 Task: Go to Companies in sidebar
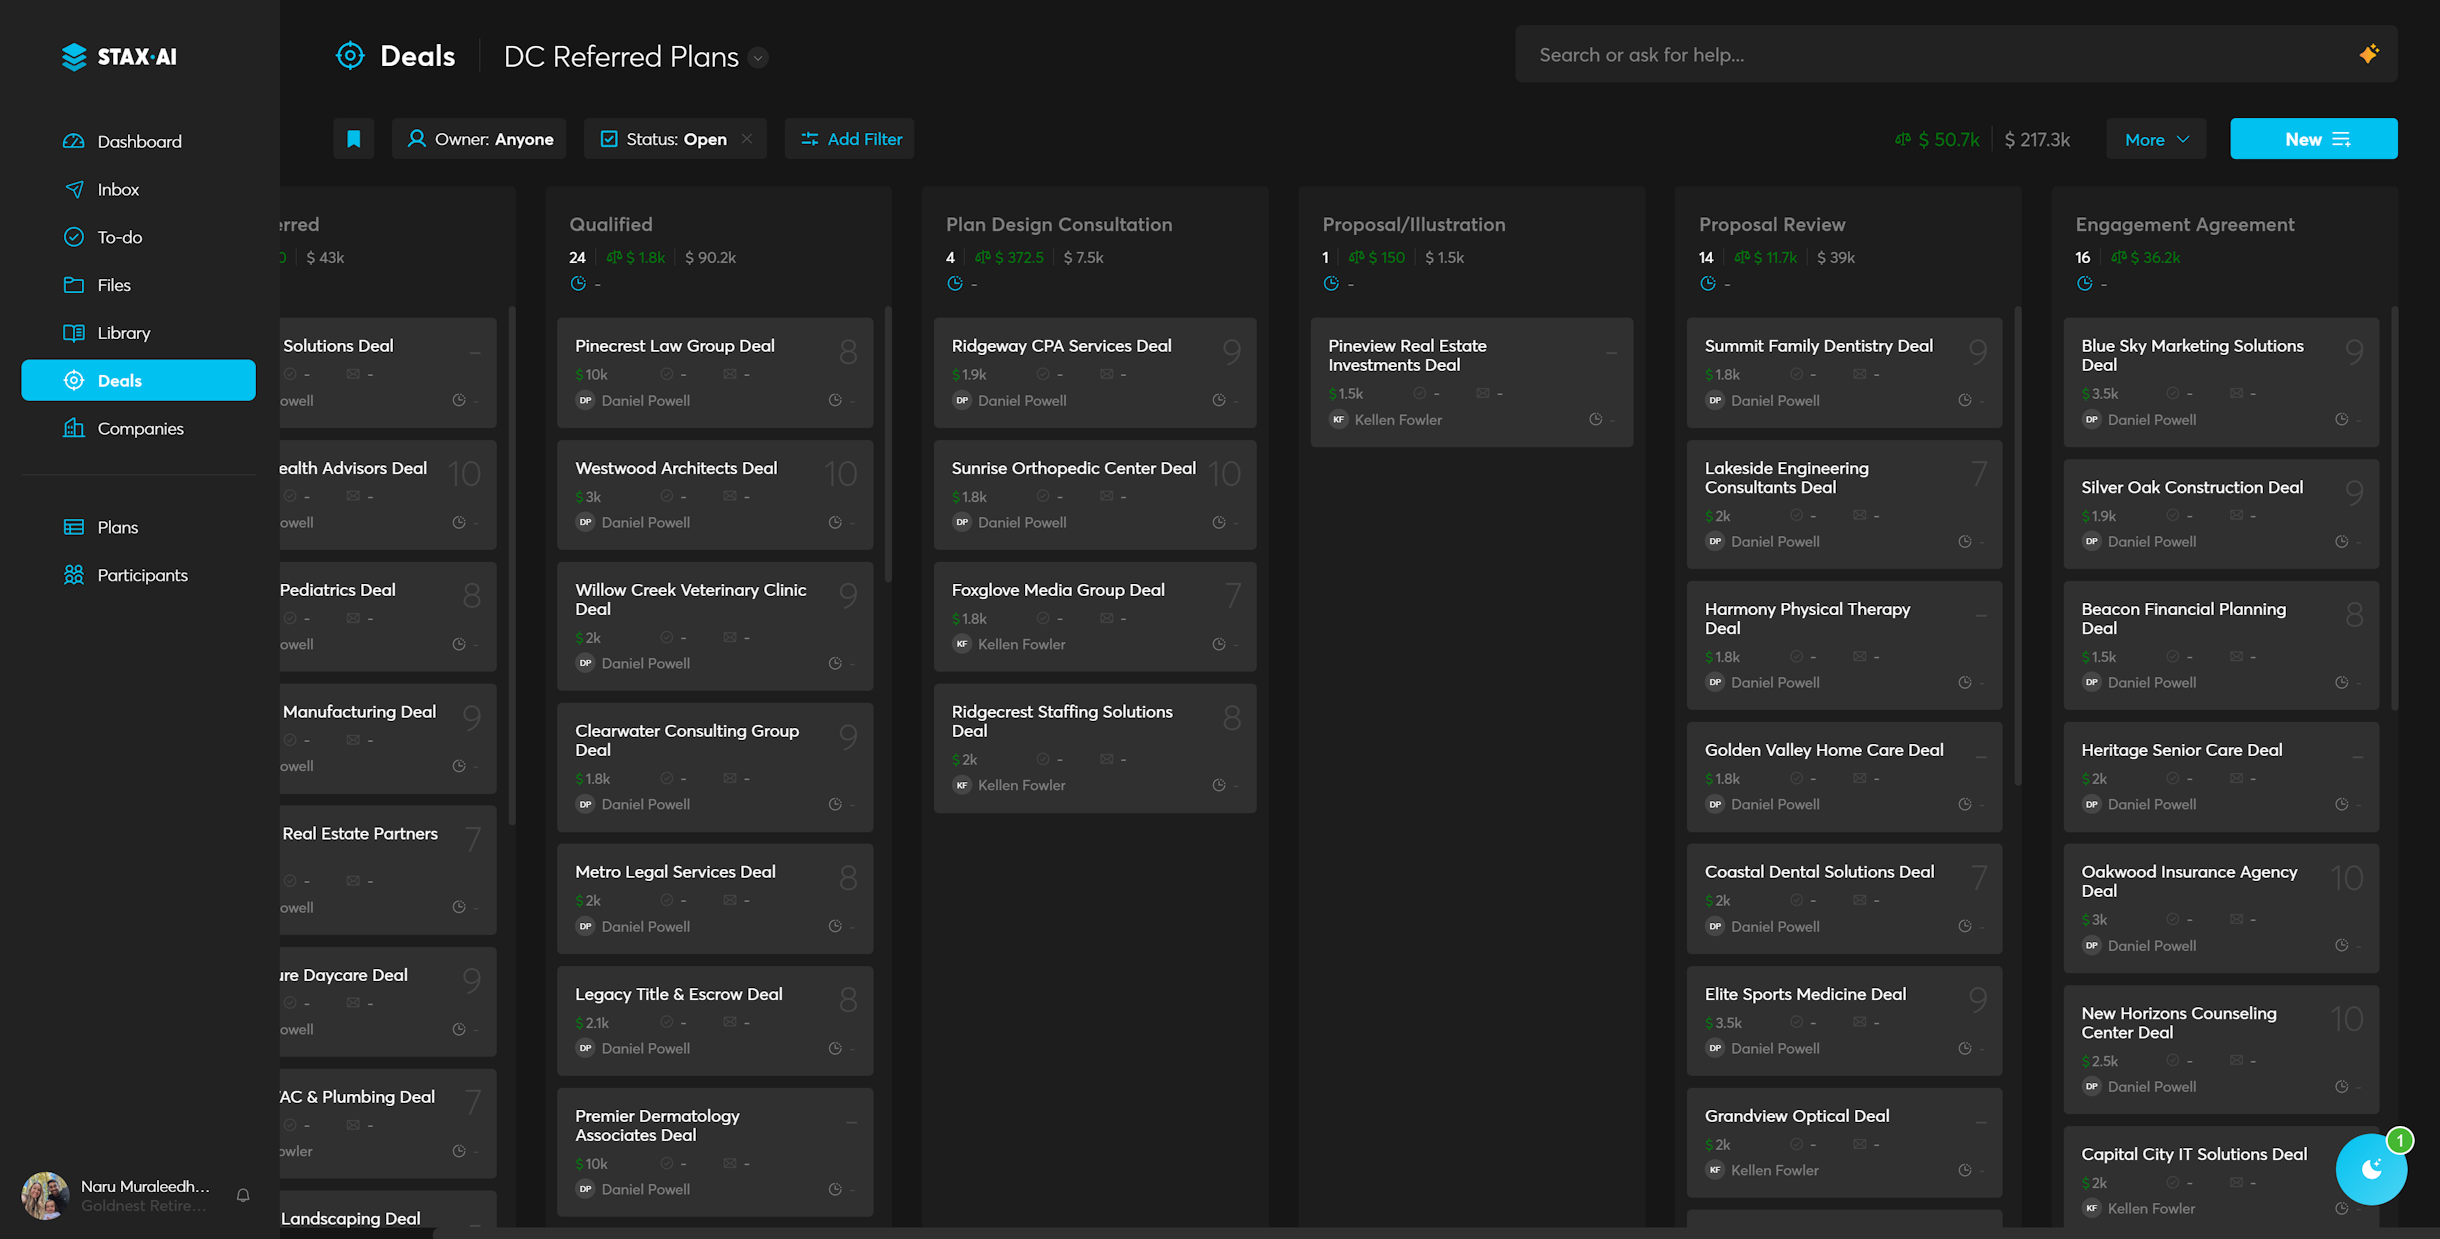tap(140, 428)
